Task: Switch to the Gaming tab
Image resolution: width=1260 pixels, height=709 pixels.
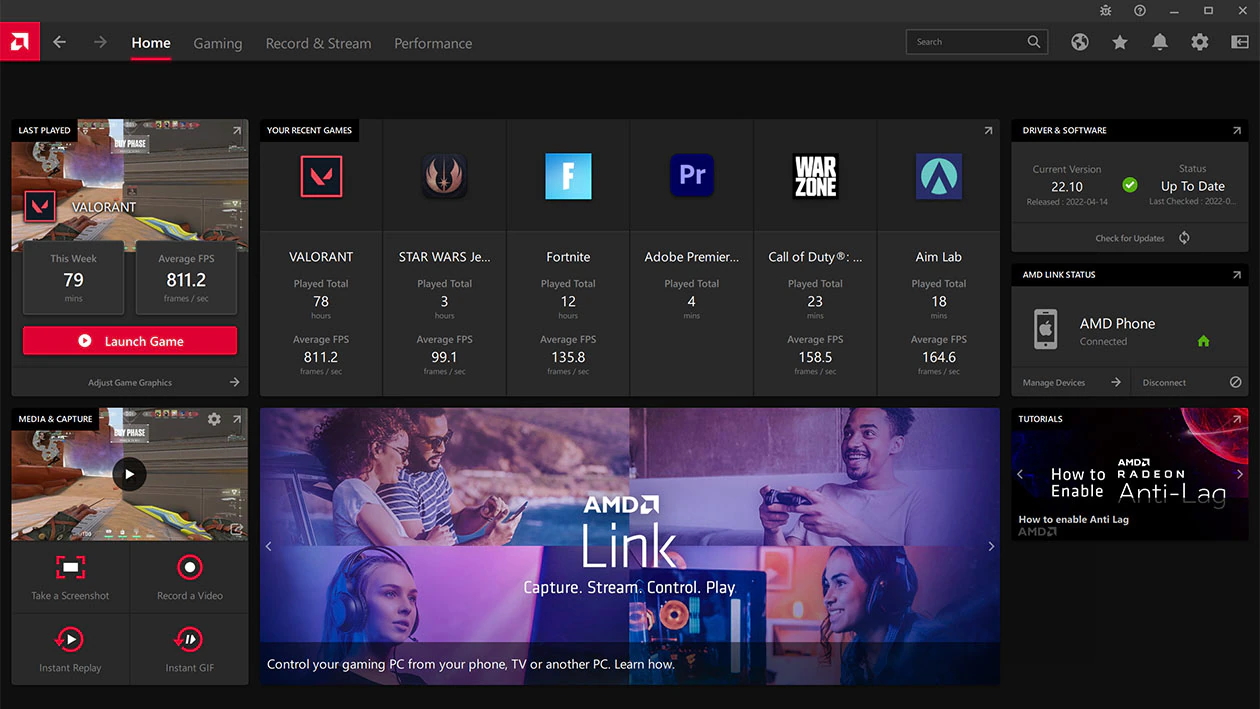Action: tap(218, 43)
